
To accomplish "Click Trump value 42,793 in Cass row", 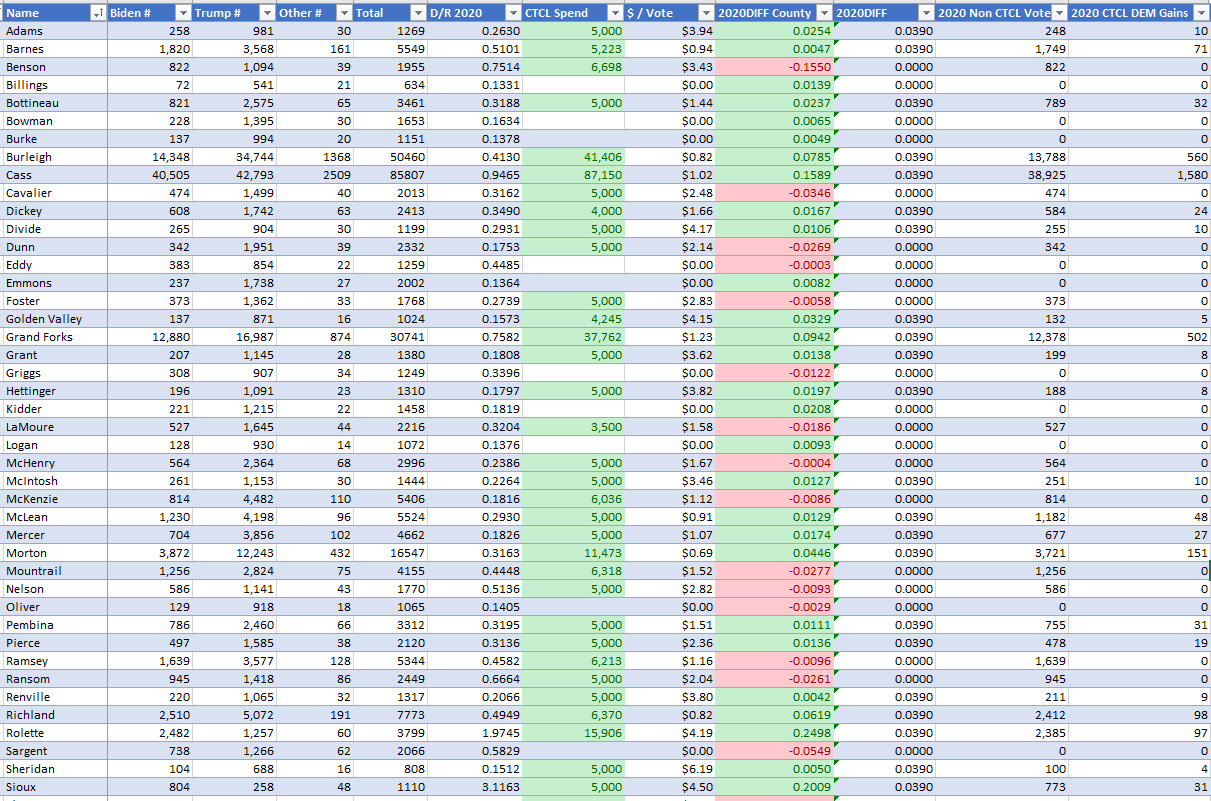I will pyautogui.click(x=235, y=175).
